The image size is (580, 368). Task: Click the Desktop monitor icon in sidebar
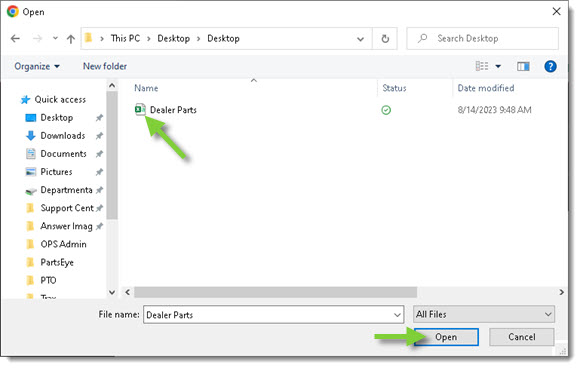click(31, 118)
